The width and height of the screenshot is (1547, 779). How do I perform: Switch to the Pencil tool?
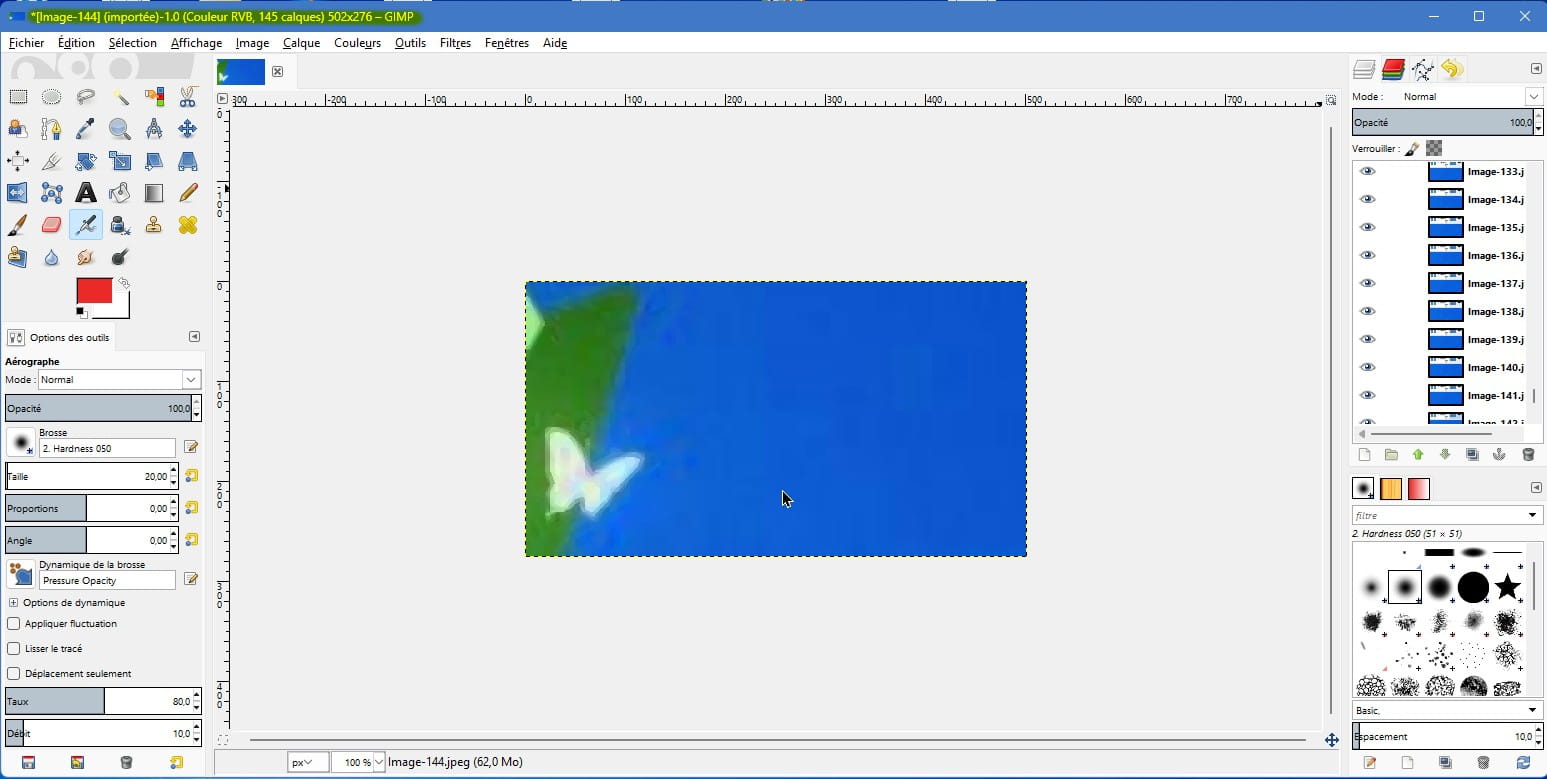pos(187,193)
